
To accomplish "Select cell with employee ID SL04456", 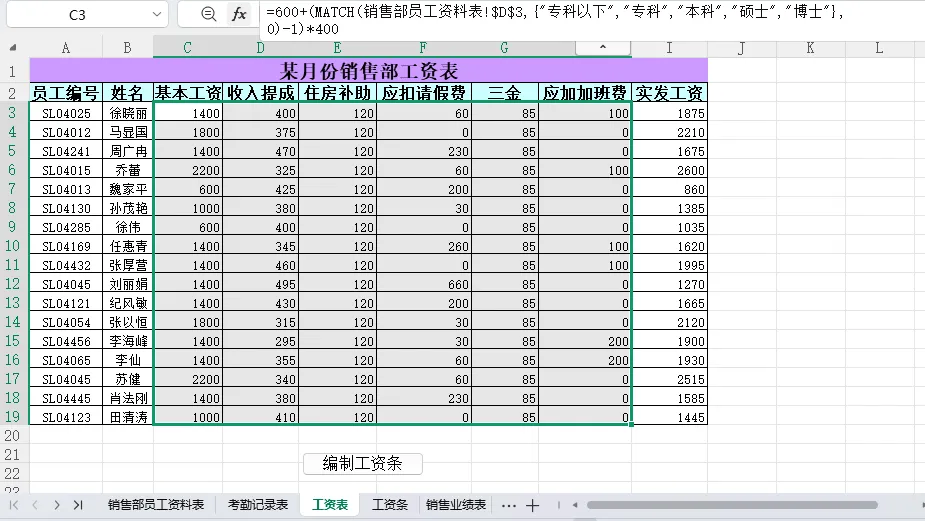I will (x=65, y=341).
